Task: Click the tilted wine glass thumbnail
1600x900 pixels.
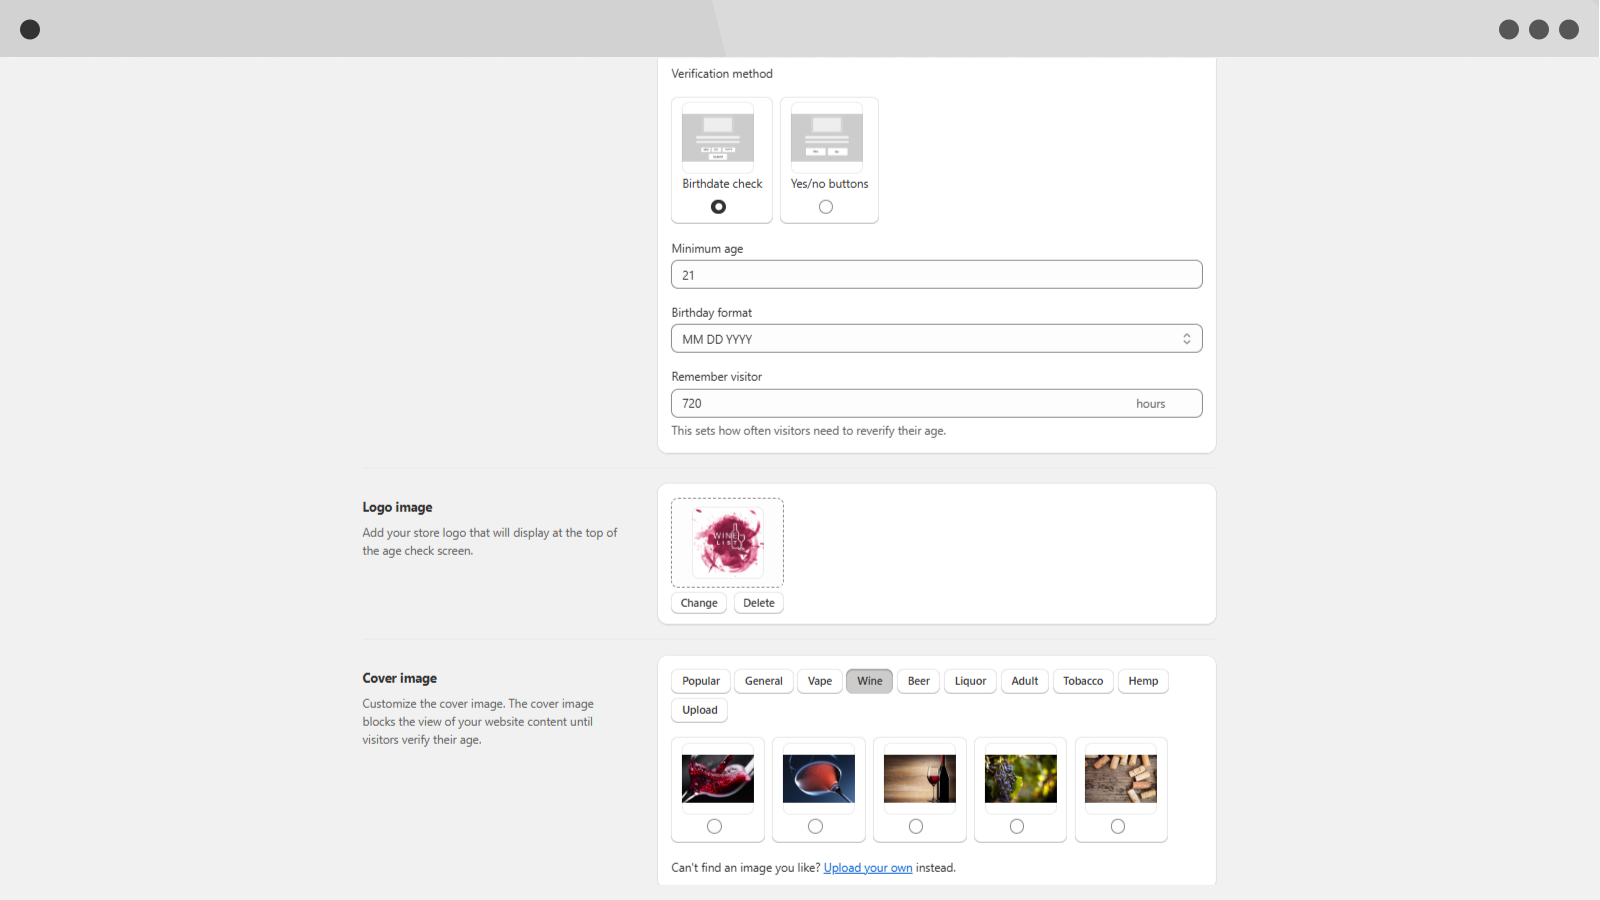Action: pos(819,779)
